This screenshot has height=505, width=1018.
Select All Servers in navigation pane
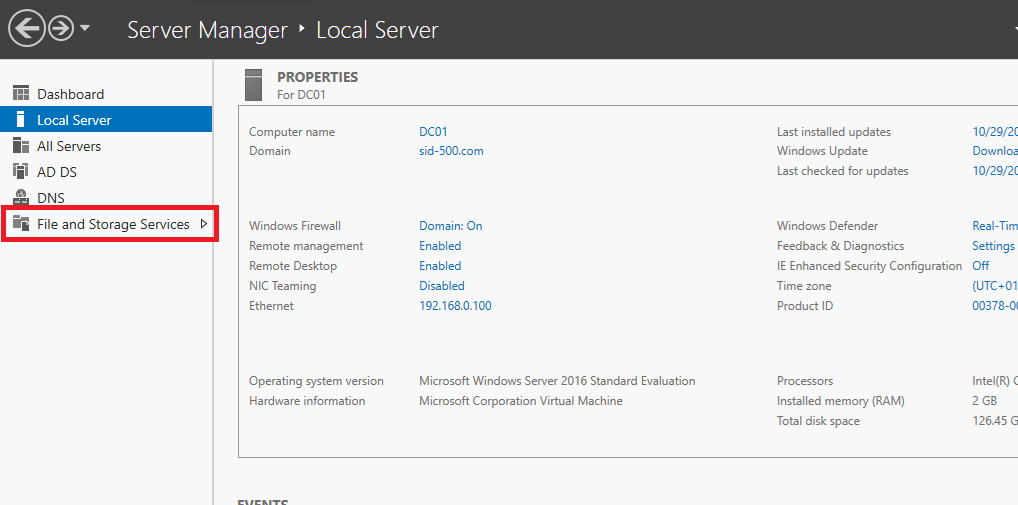point(69,146)
